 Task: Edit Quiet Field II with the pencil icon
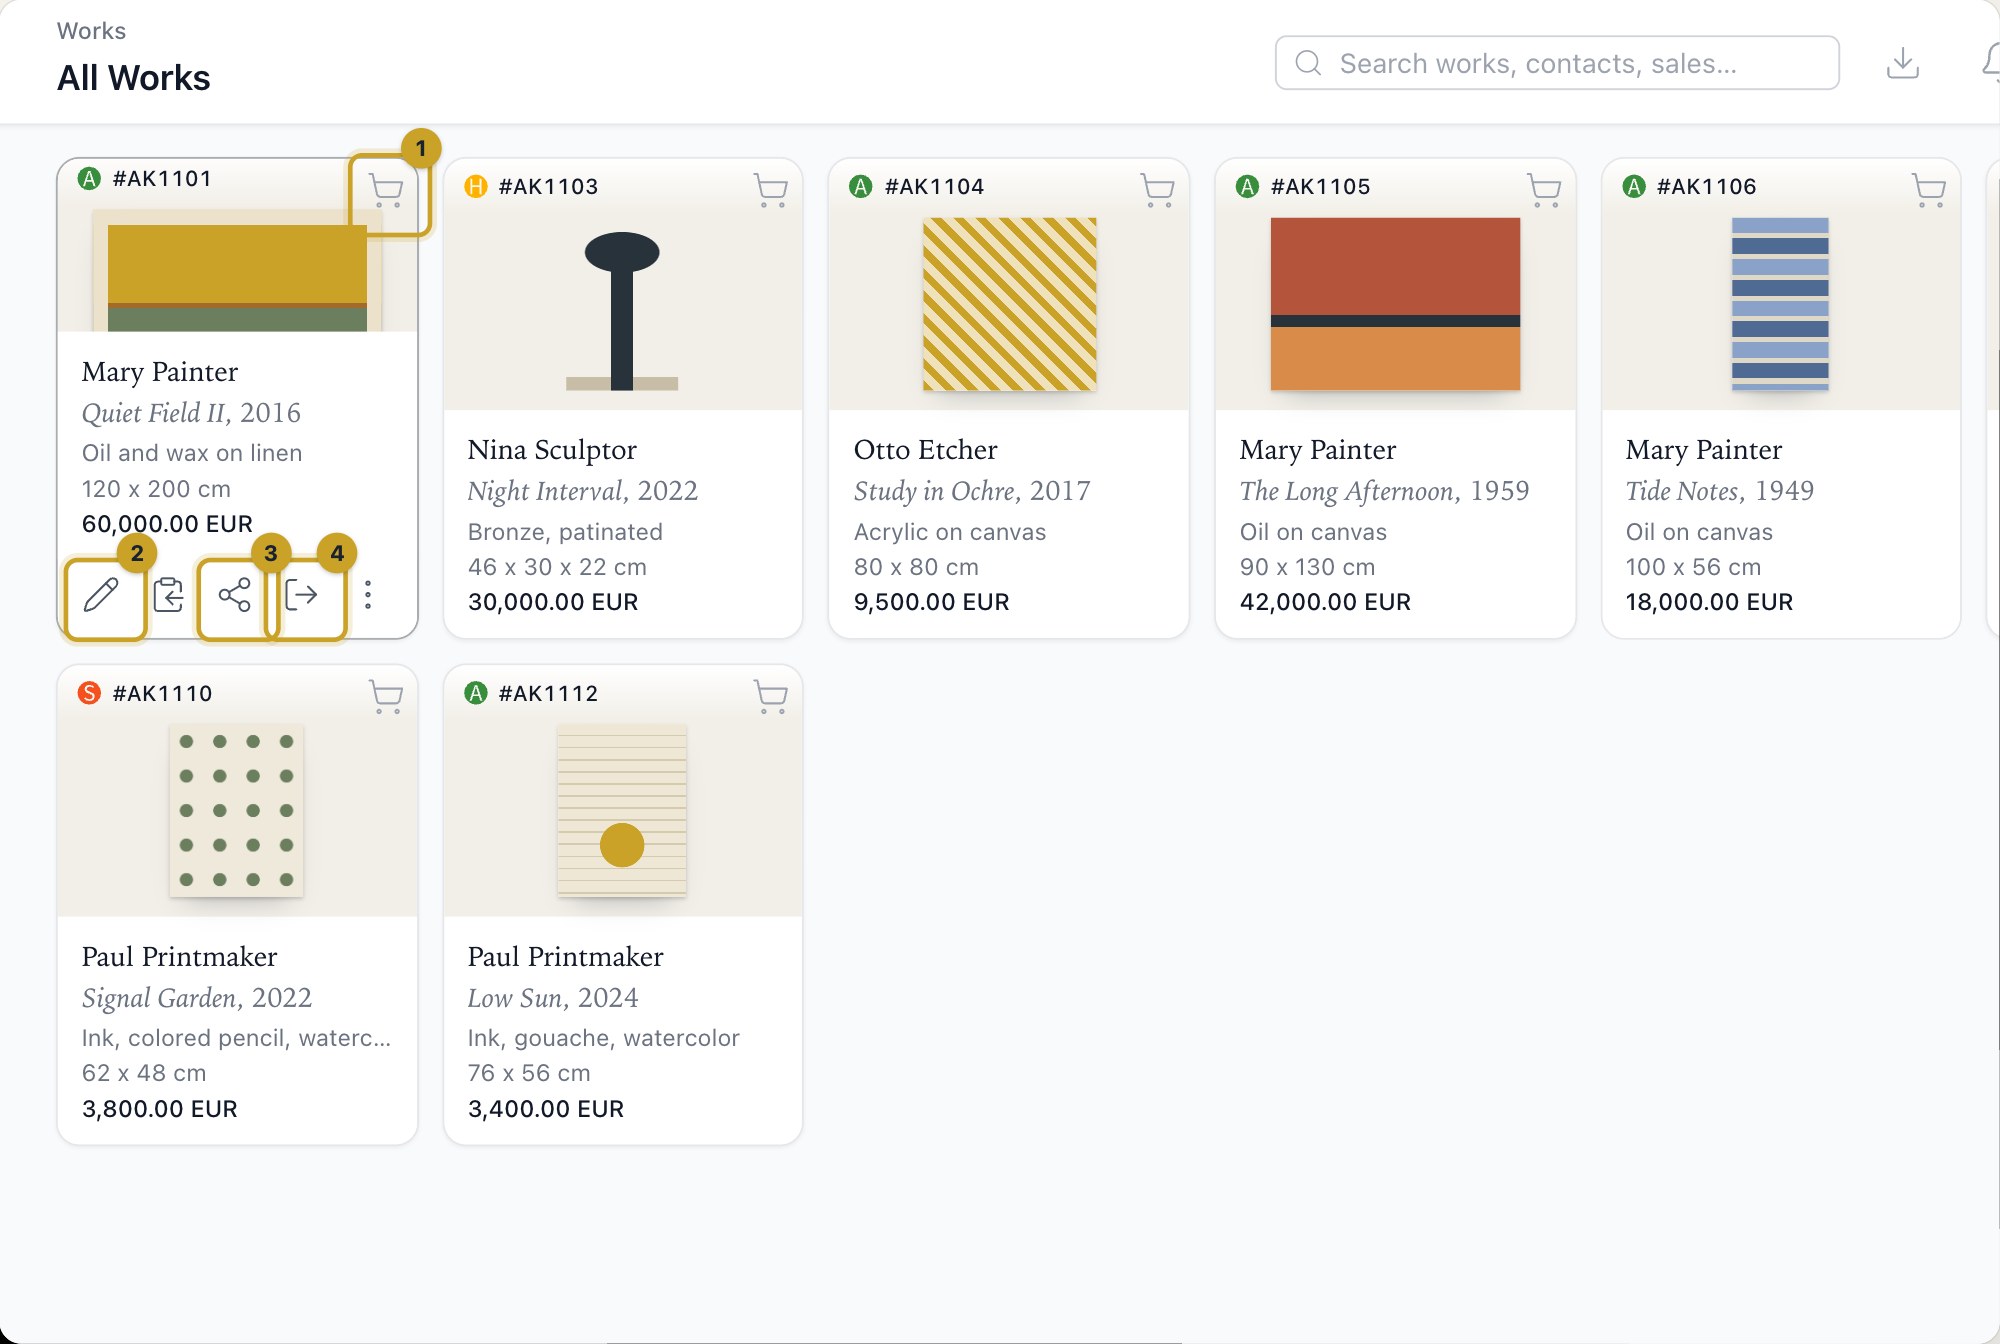tap(102, 595)
